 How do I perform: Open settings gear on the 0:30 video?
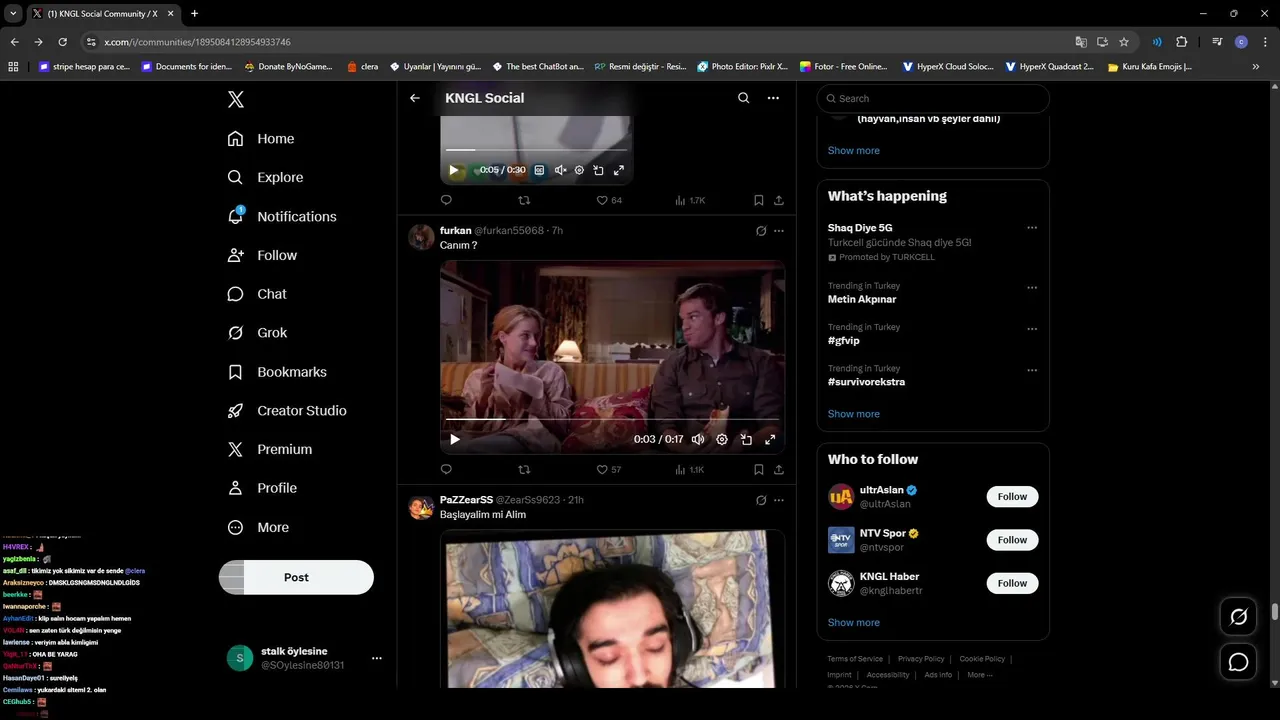(x=579, y=170)
